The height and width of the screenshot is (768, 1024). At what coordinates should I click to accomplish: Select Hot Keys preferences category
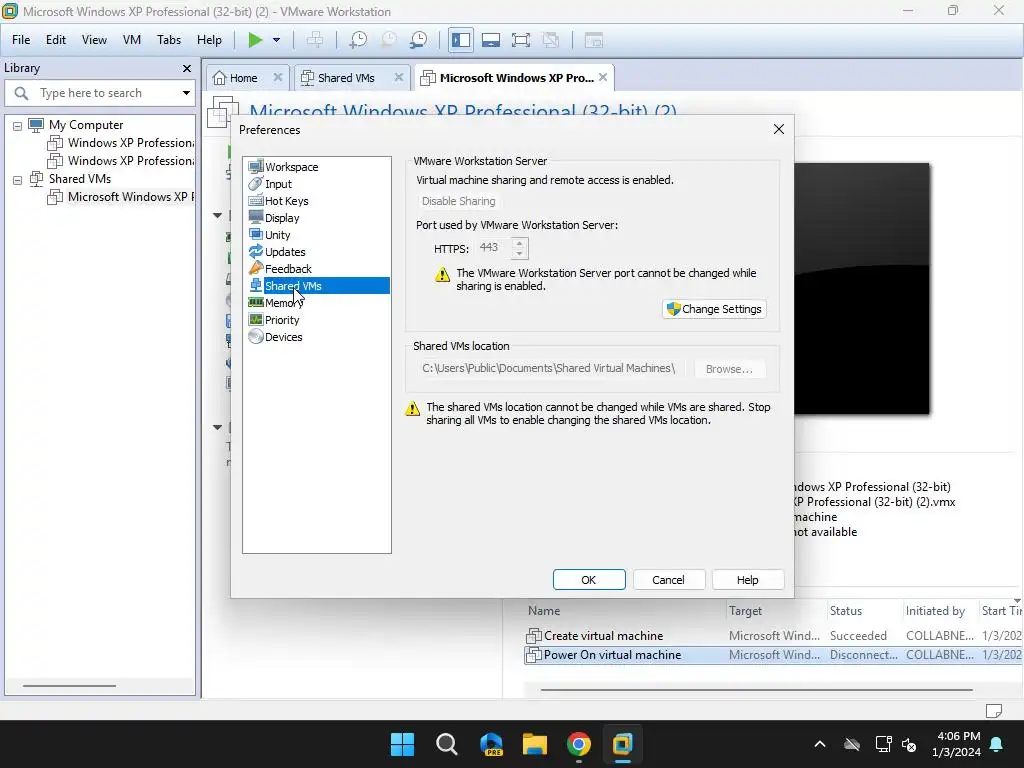click(286, 200)
